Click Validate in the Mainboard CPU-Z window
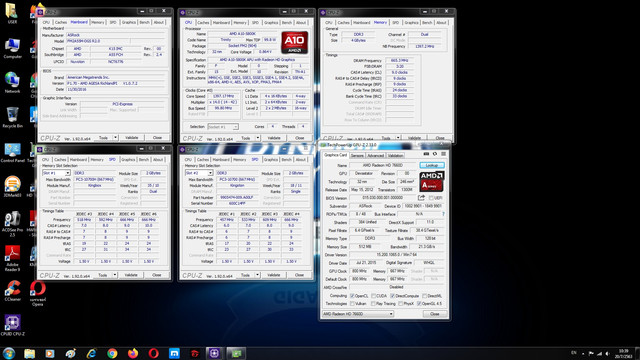 click(x=131, y=138)
